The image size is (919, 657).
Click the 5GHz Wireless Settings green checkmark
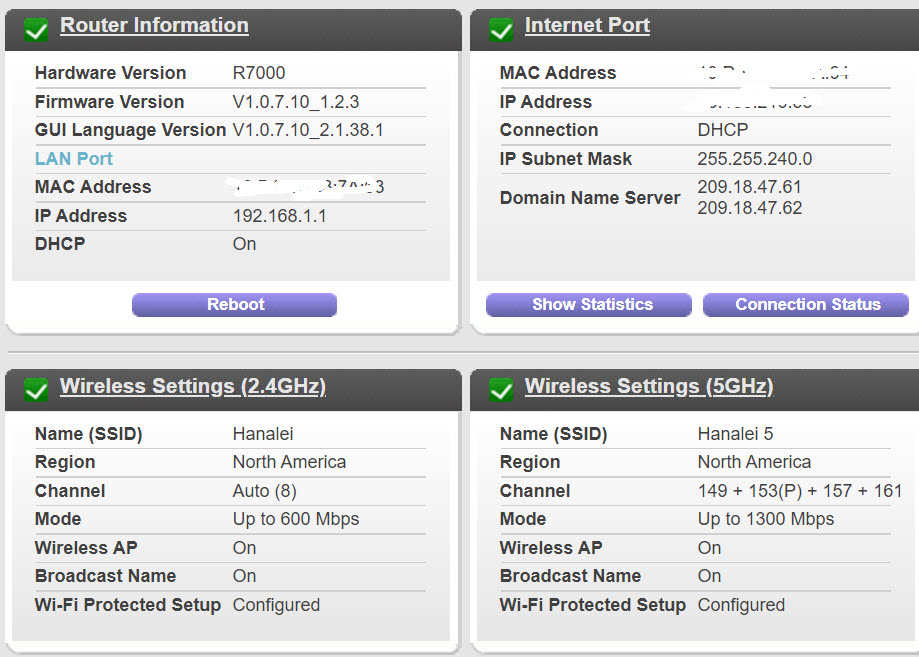[501, 390]
